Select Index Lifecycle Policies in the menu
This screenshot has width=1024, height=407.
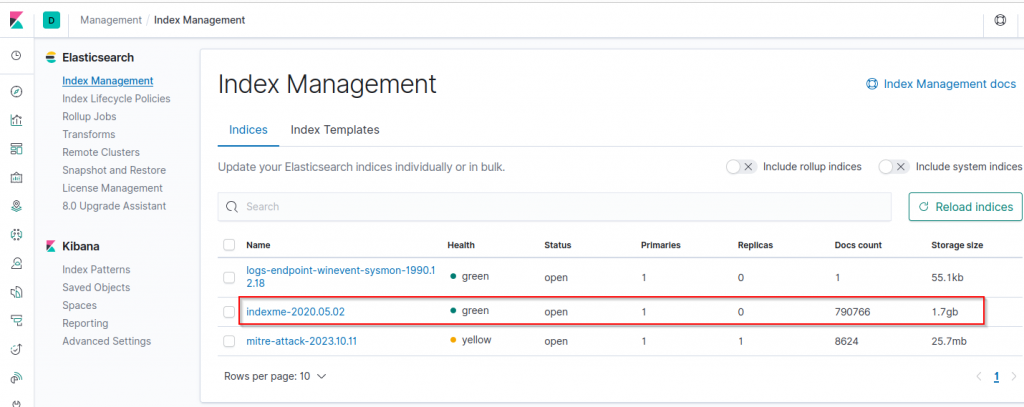[x=116, y=99]
